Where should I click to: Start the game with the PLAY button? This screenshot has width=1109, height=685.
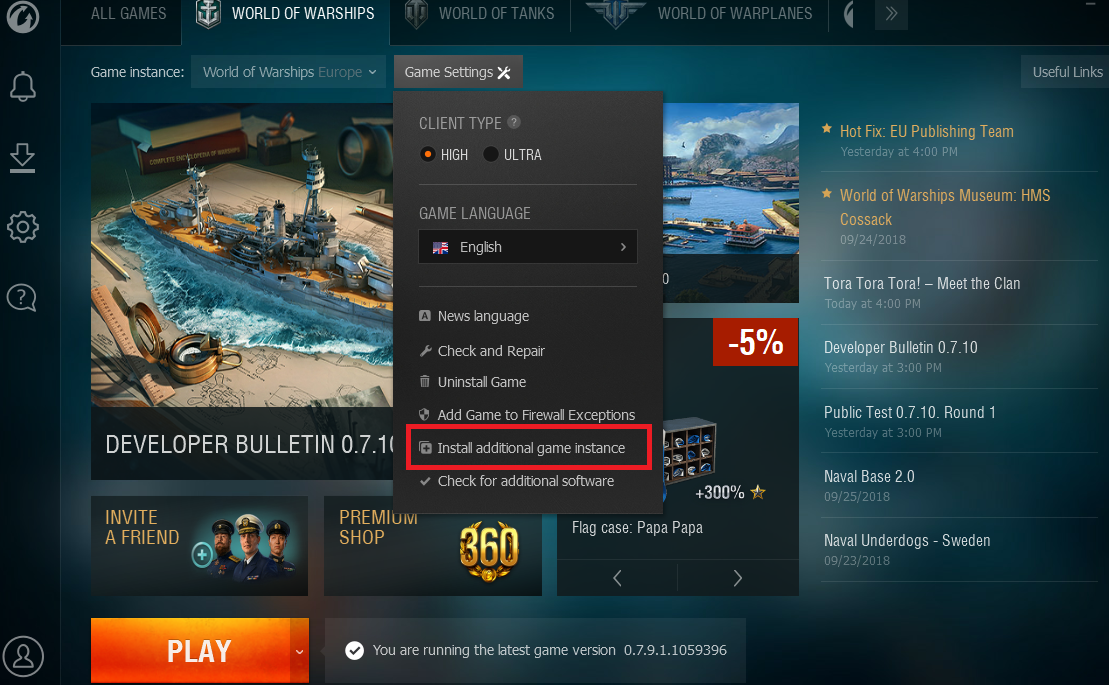pyautogui.click(x=191, y=651)
